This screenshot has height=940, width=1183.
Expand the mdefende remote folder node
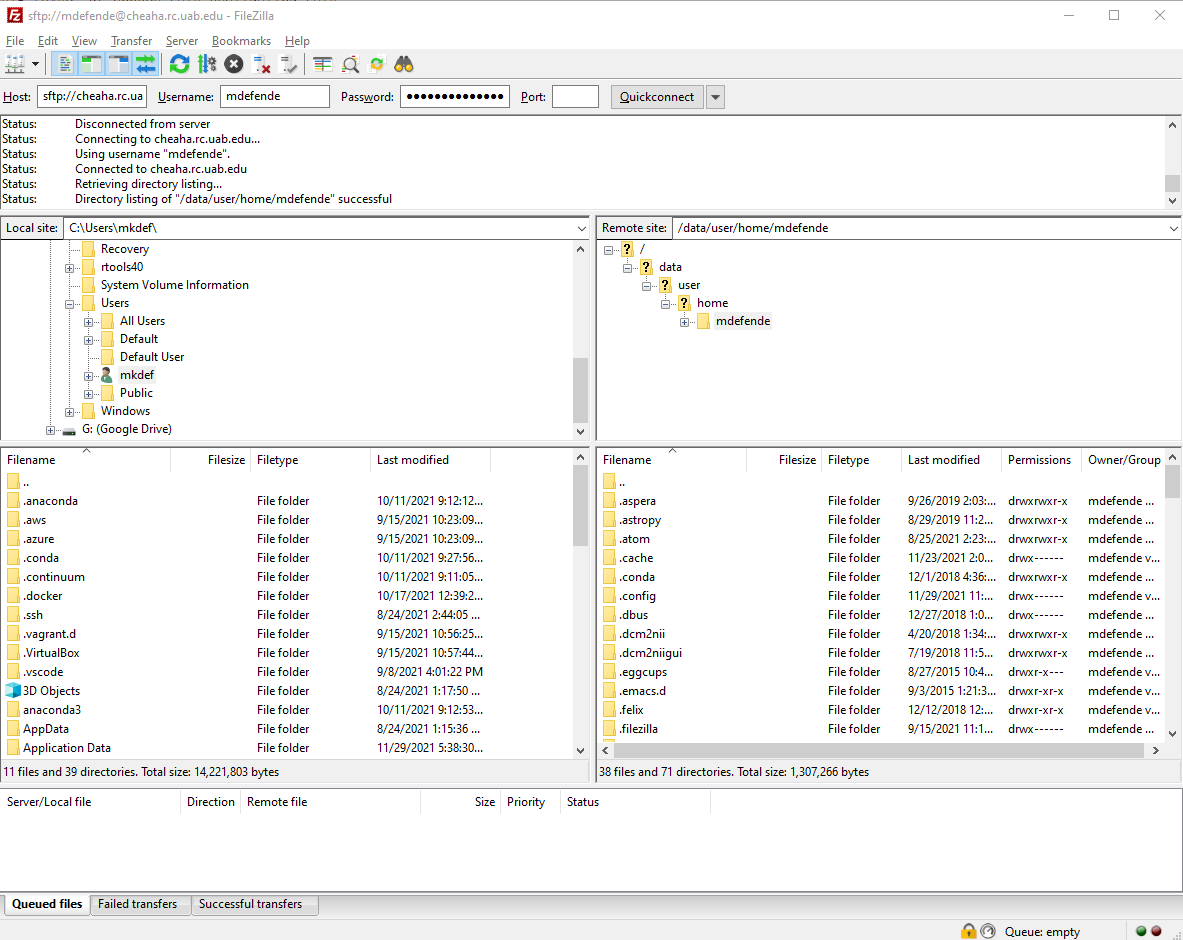click(685, 322)
